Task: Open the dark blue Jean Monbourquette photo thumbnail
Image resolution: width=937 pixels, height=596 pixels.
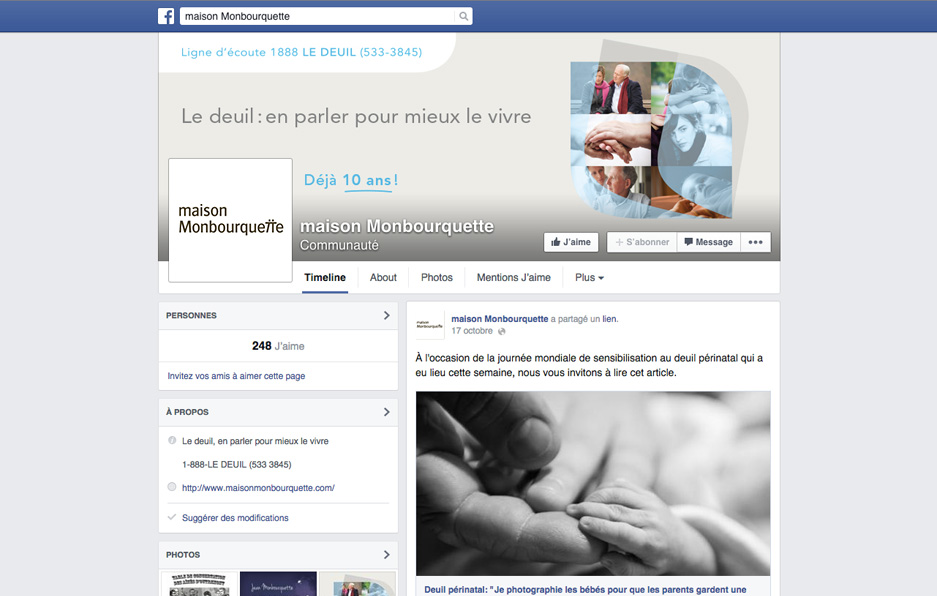Action: coord(278,584)
